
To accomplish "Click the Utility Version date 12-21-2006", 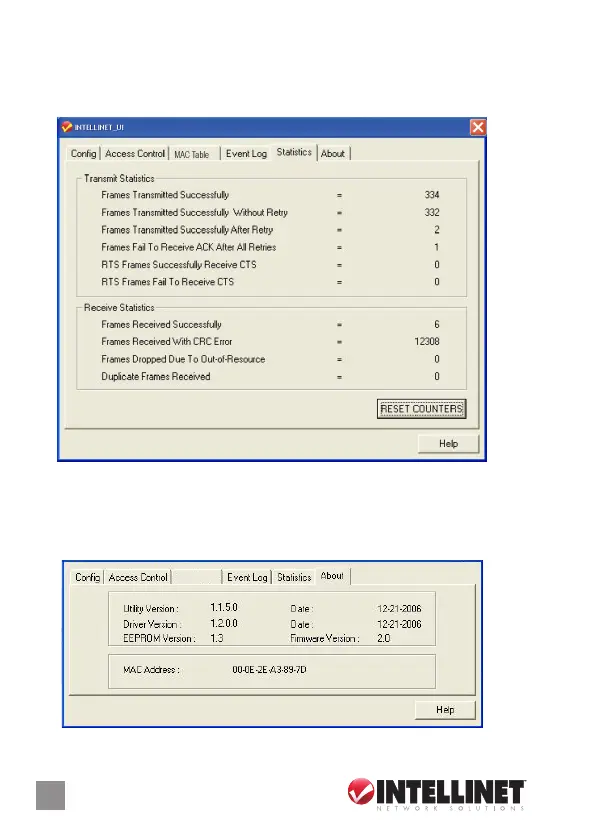I will [x=399, y=608].
